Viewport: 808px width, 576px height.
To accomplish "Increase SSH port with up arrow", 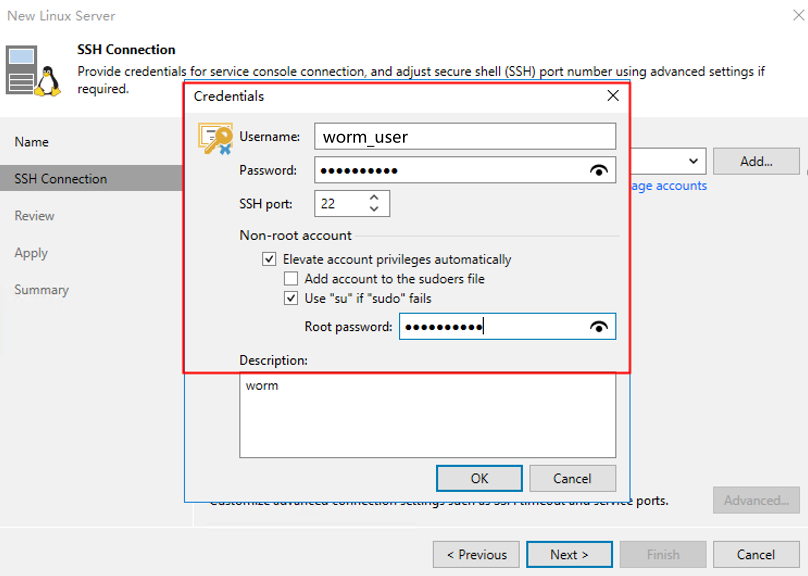I will (x=374, y=198).
